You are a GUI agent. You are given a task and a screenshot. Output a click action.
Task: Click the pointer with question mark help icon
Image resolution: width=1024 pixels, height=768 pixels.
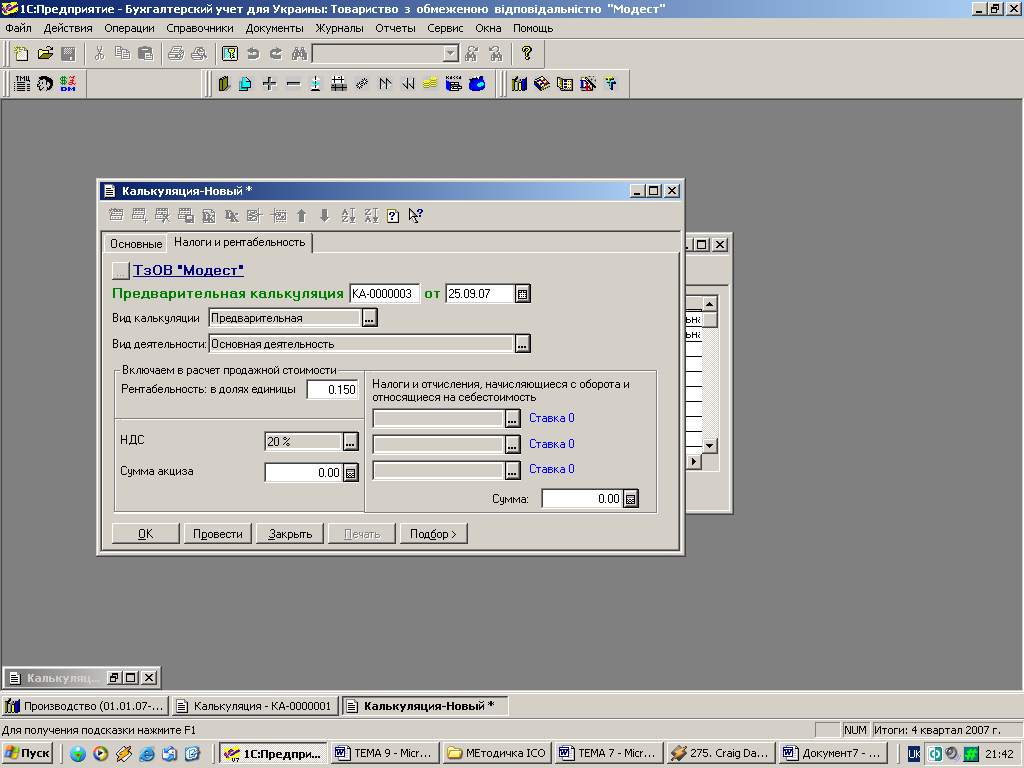[415, 216]
